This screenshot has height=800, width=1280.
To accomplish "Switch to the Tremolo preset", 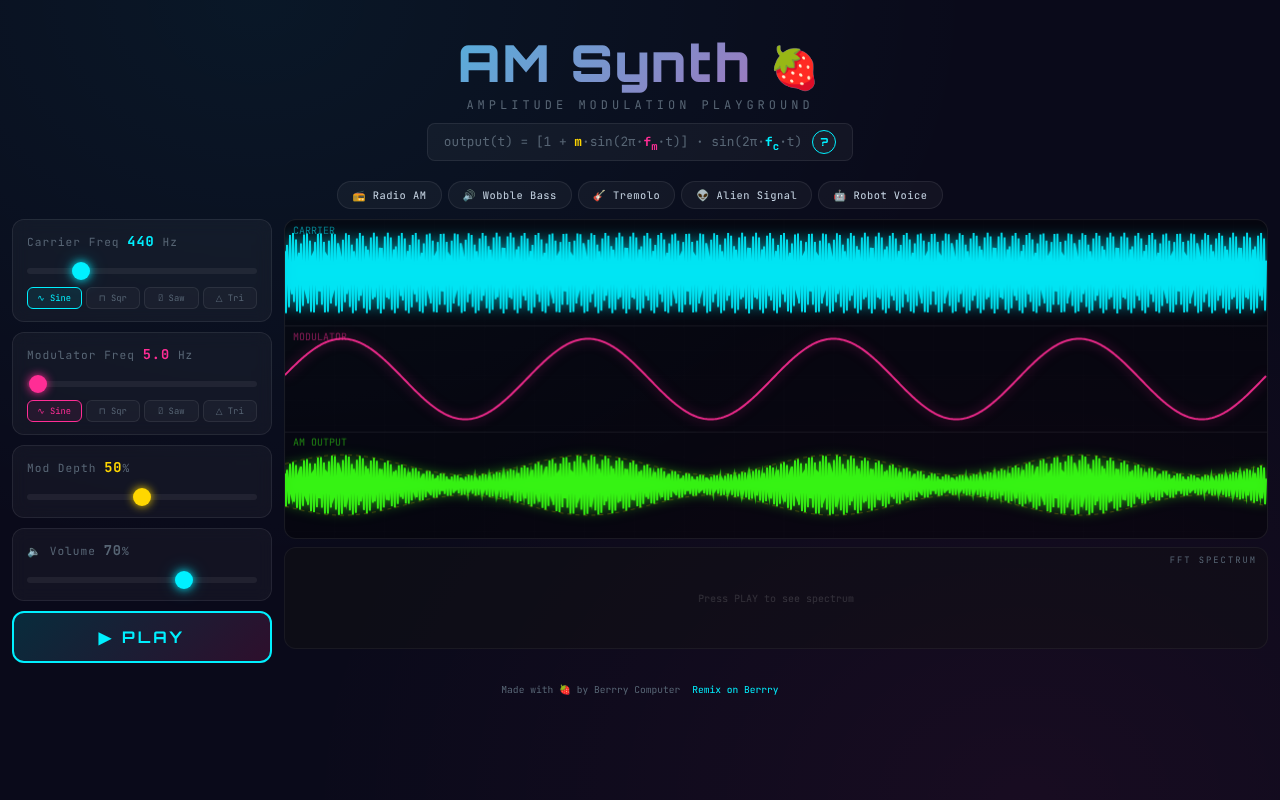I will pyautogui.click(x=626, y=195).
